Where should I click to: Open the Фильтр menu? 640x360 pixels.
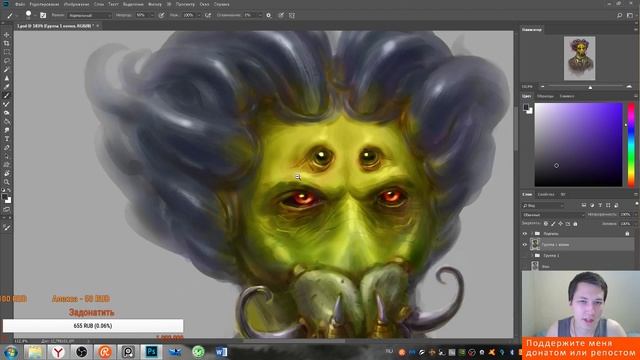155,4
